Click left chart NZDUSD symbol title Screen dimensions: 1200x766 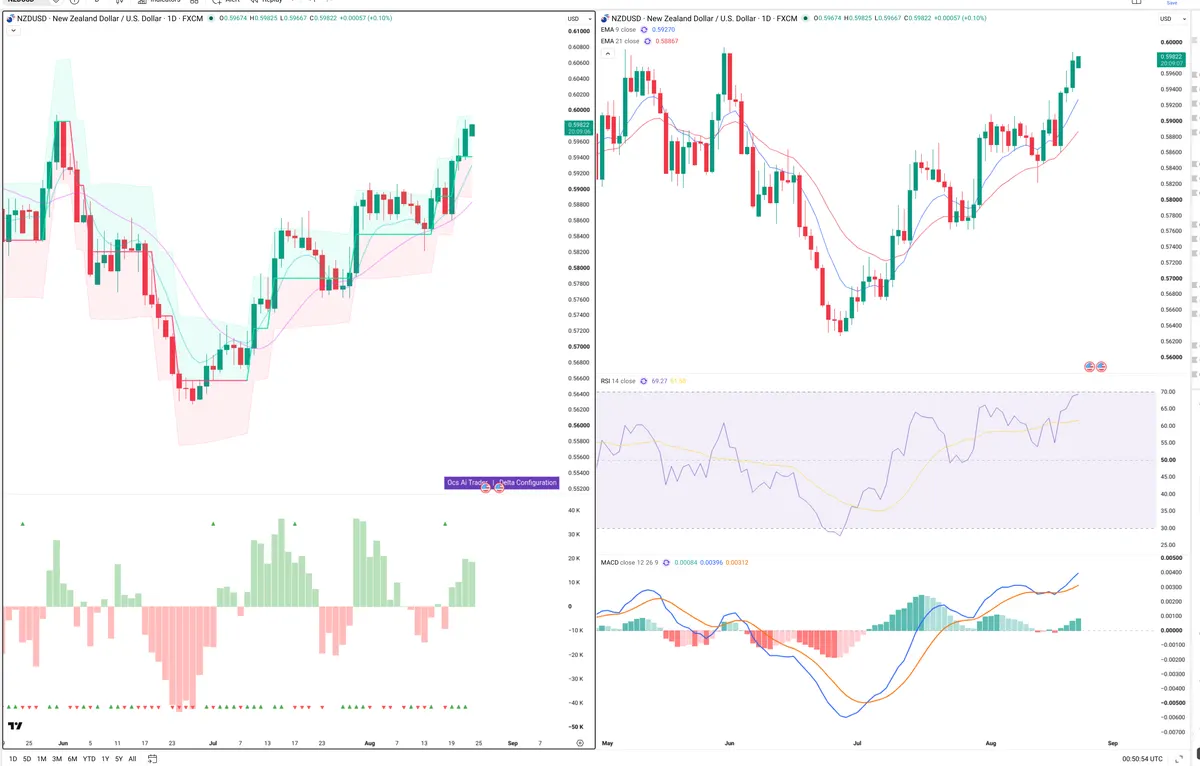(111, 18)
